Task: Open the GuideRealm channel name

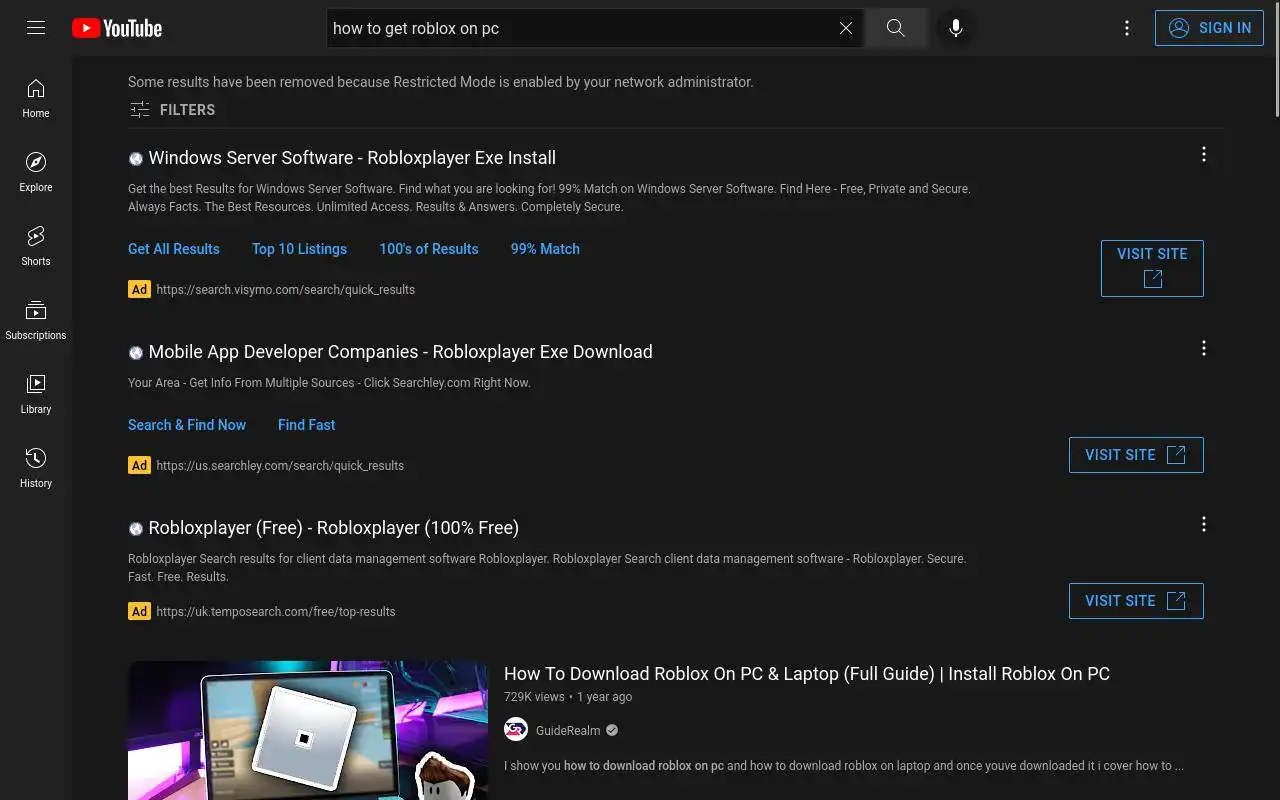Action: [568, 731]
